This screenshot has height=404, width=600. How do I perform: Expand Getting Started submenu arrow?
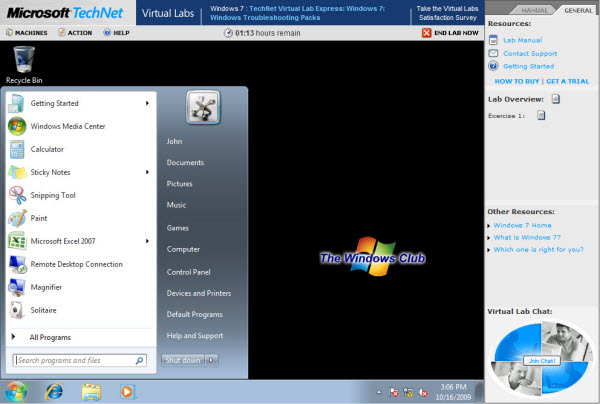pos(147,103)
